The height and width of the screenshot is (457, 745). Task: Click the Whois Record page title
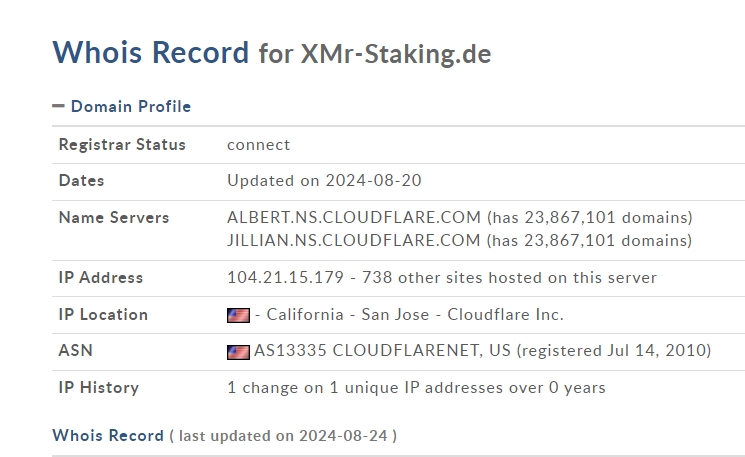tap(151, 52)
